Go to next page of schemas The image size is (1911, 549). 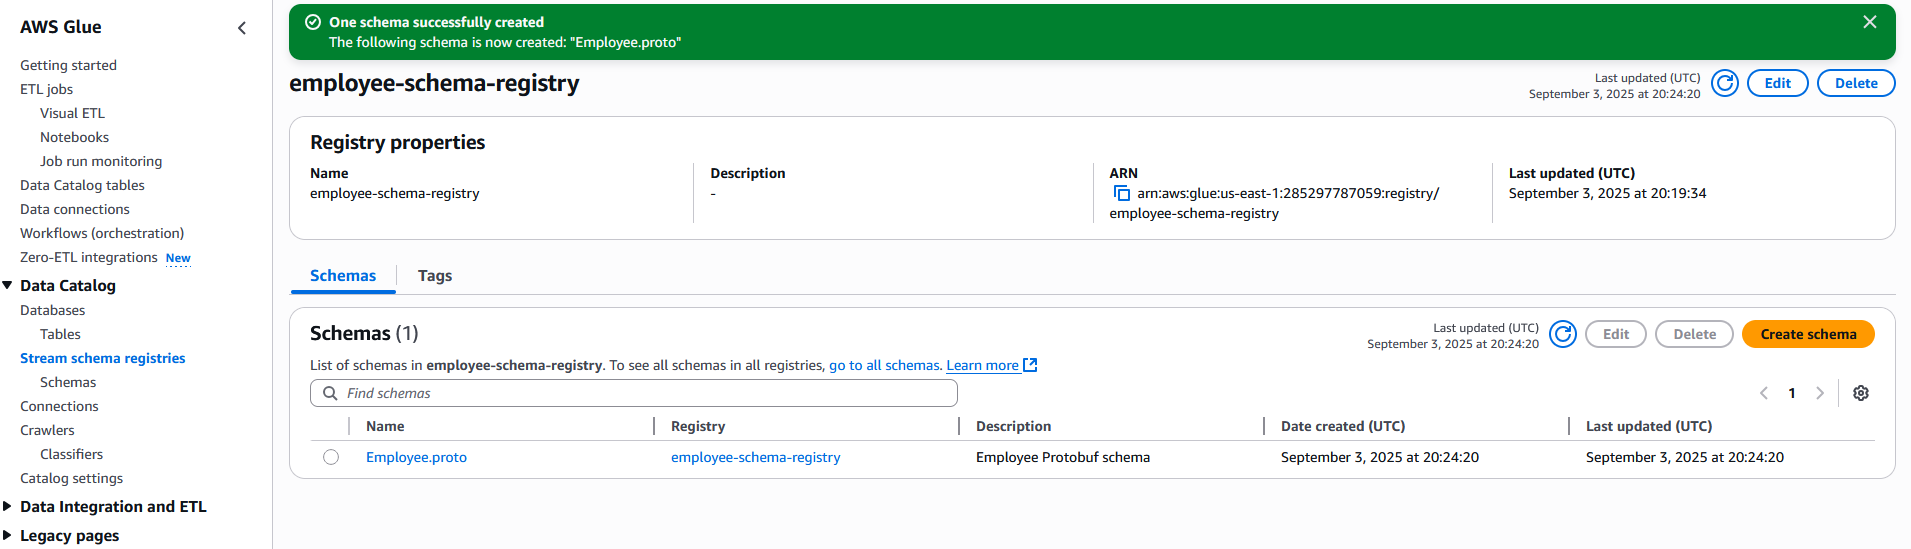[x=1820, y=393]
